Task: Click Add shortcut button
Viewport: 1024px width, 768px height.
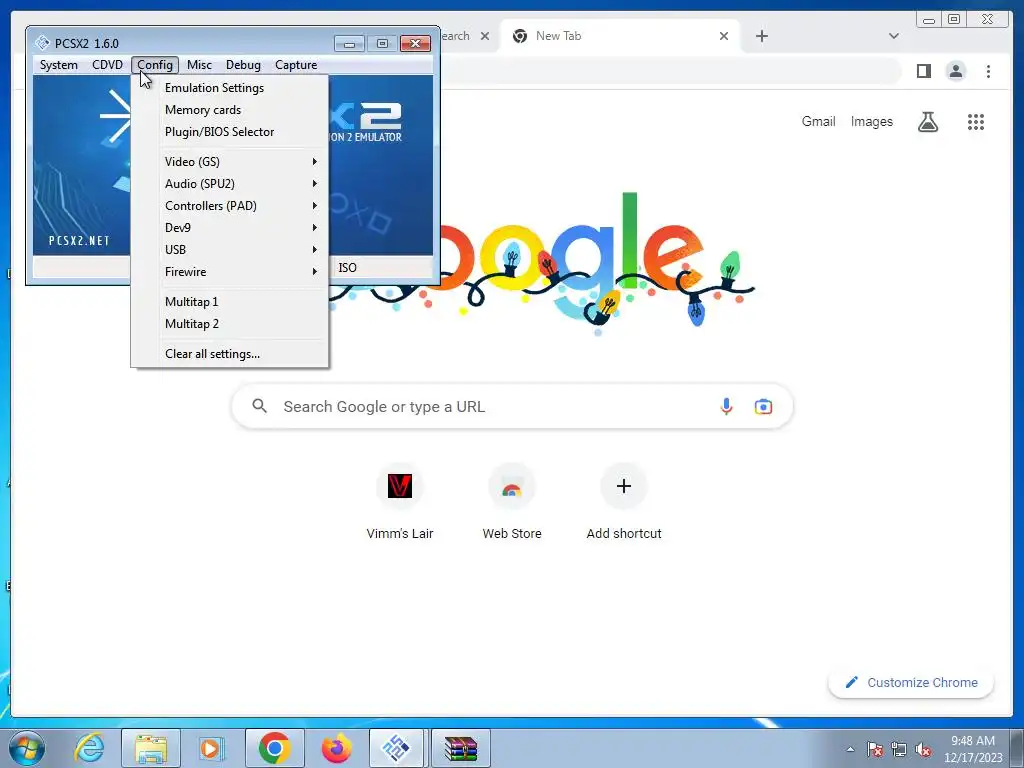Action: tap(624, 502)
